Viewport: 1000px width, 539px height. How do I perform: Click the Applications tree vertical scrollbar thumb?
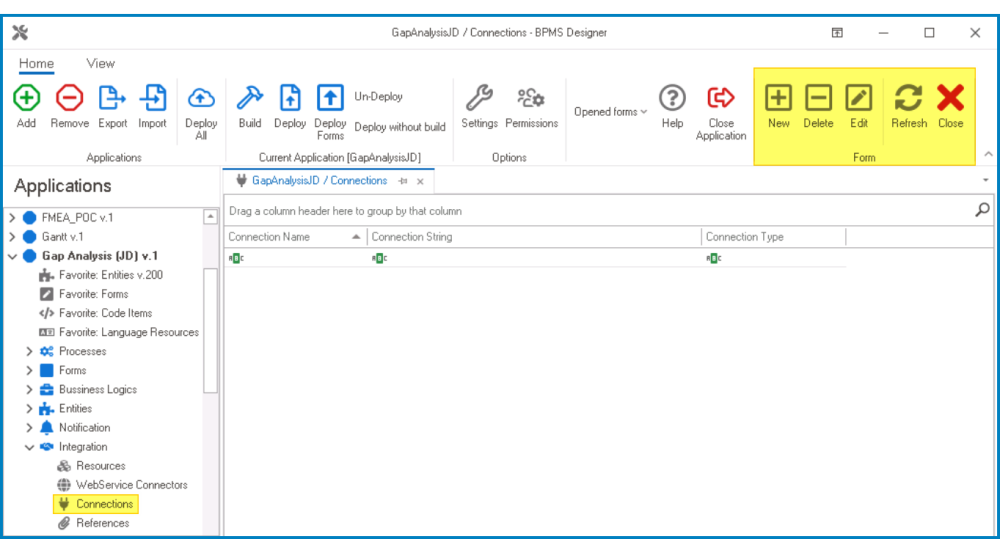tap(210, 330)
